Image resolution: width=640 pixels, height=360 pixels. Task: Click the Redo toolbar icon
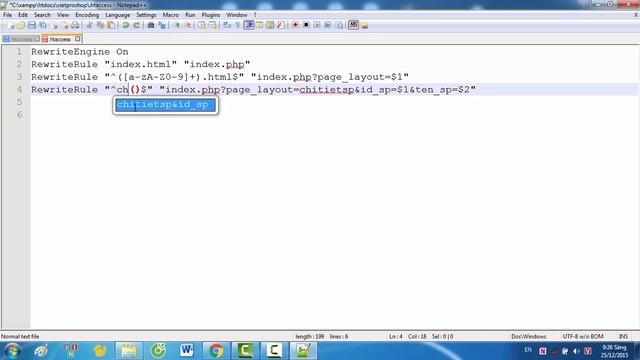(136, 25)
